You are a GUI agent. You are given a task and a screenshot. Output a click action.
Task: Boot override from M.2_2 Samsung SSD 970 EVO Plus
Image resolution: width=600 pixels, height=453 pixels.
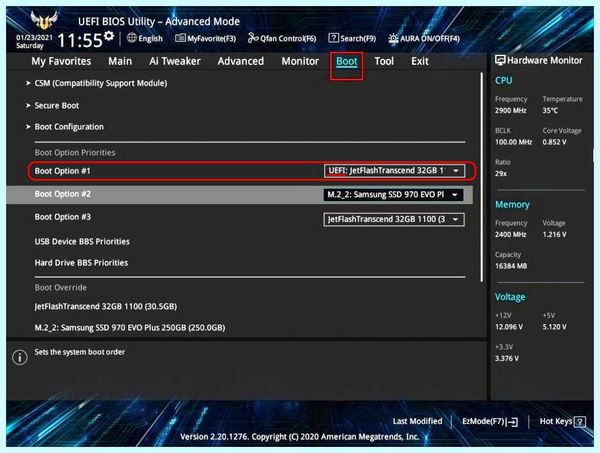(x=130, y=328)
